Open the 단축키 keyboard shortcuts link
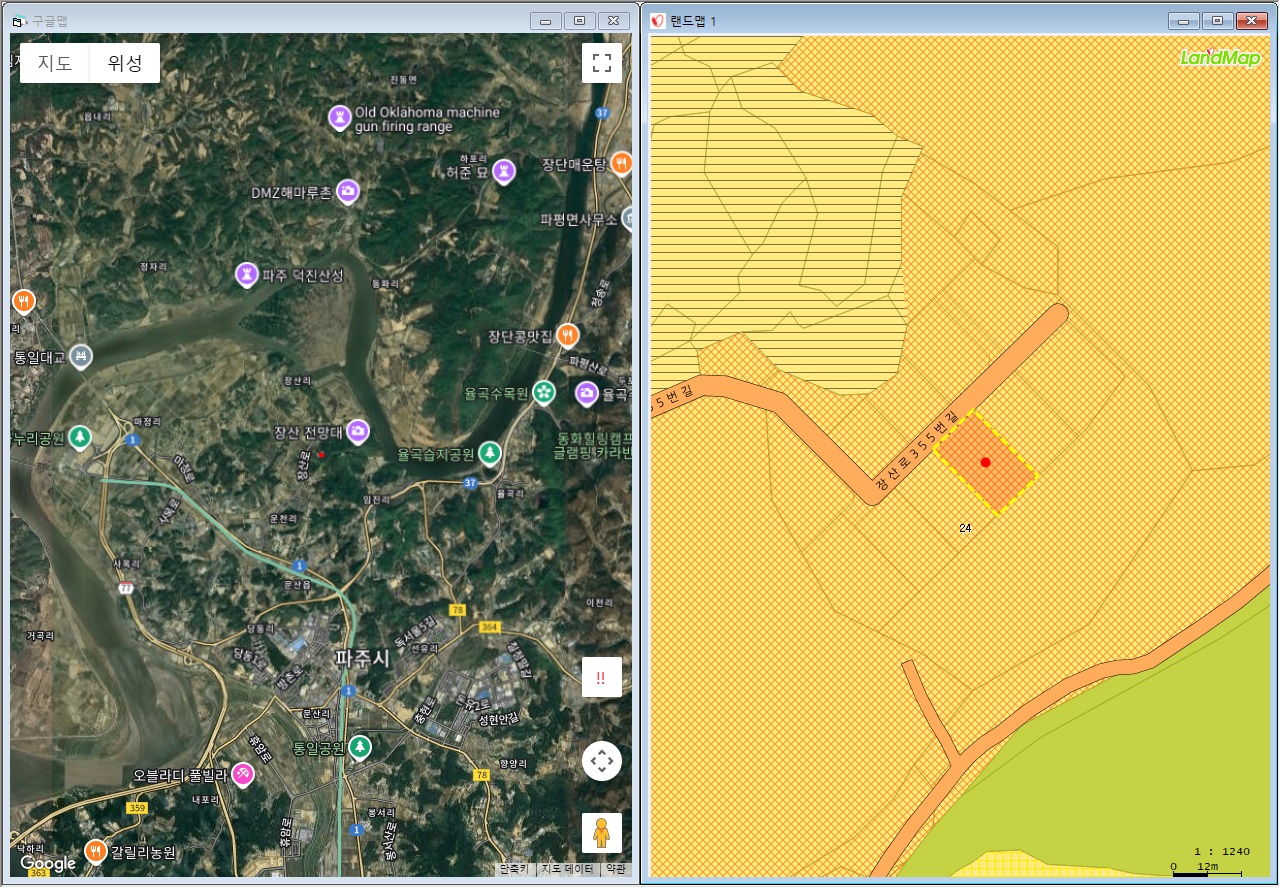 tap(515, 869)
